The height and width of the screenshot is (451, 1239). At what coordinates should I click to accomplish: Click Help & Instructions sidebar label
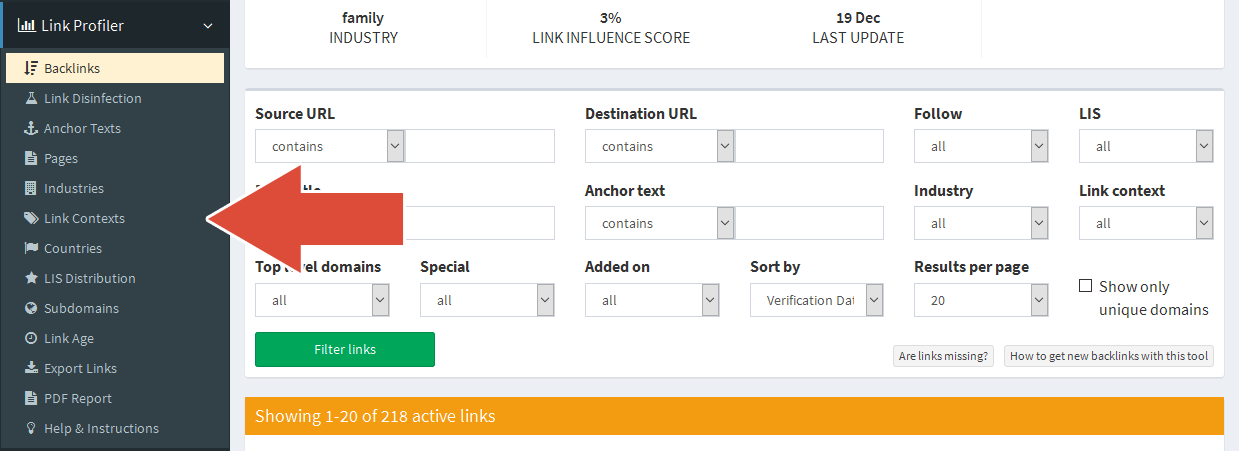click(101, 428)
